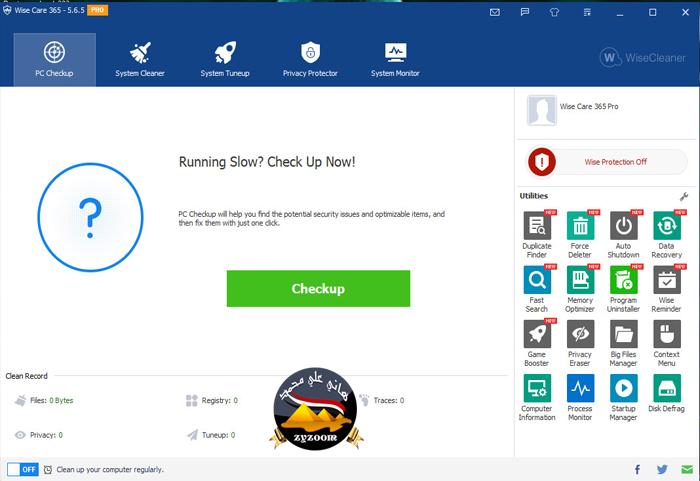Click the 'Running Slow? Check Up Now!' heading

pos(267,162)
